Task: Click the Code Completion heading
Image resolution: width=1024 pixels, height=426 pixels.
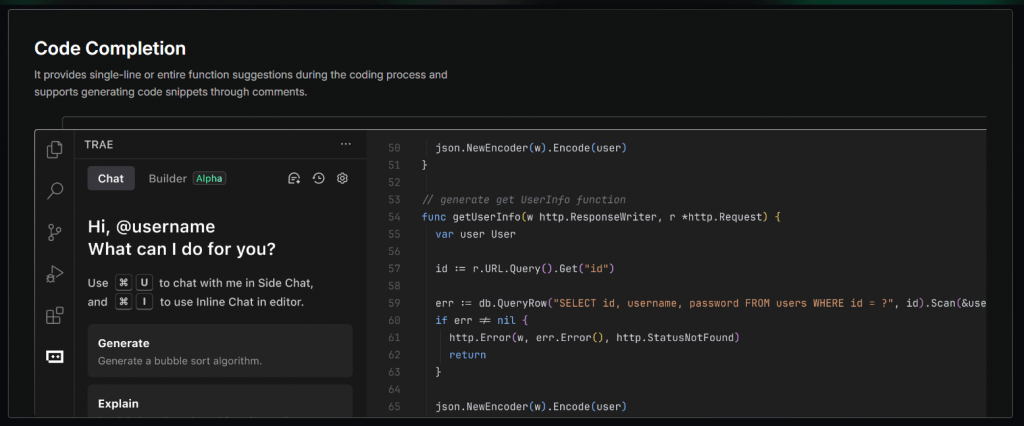Action: [110, 48]
